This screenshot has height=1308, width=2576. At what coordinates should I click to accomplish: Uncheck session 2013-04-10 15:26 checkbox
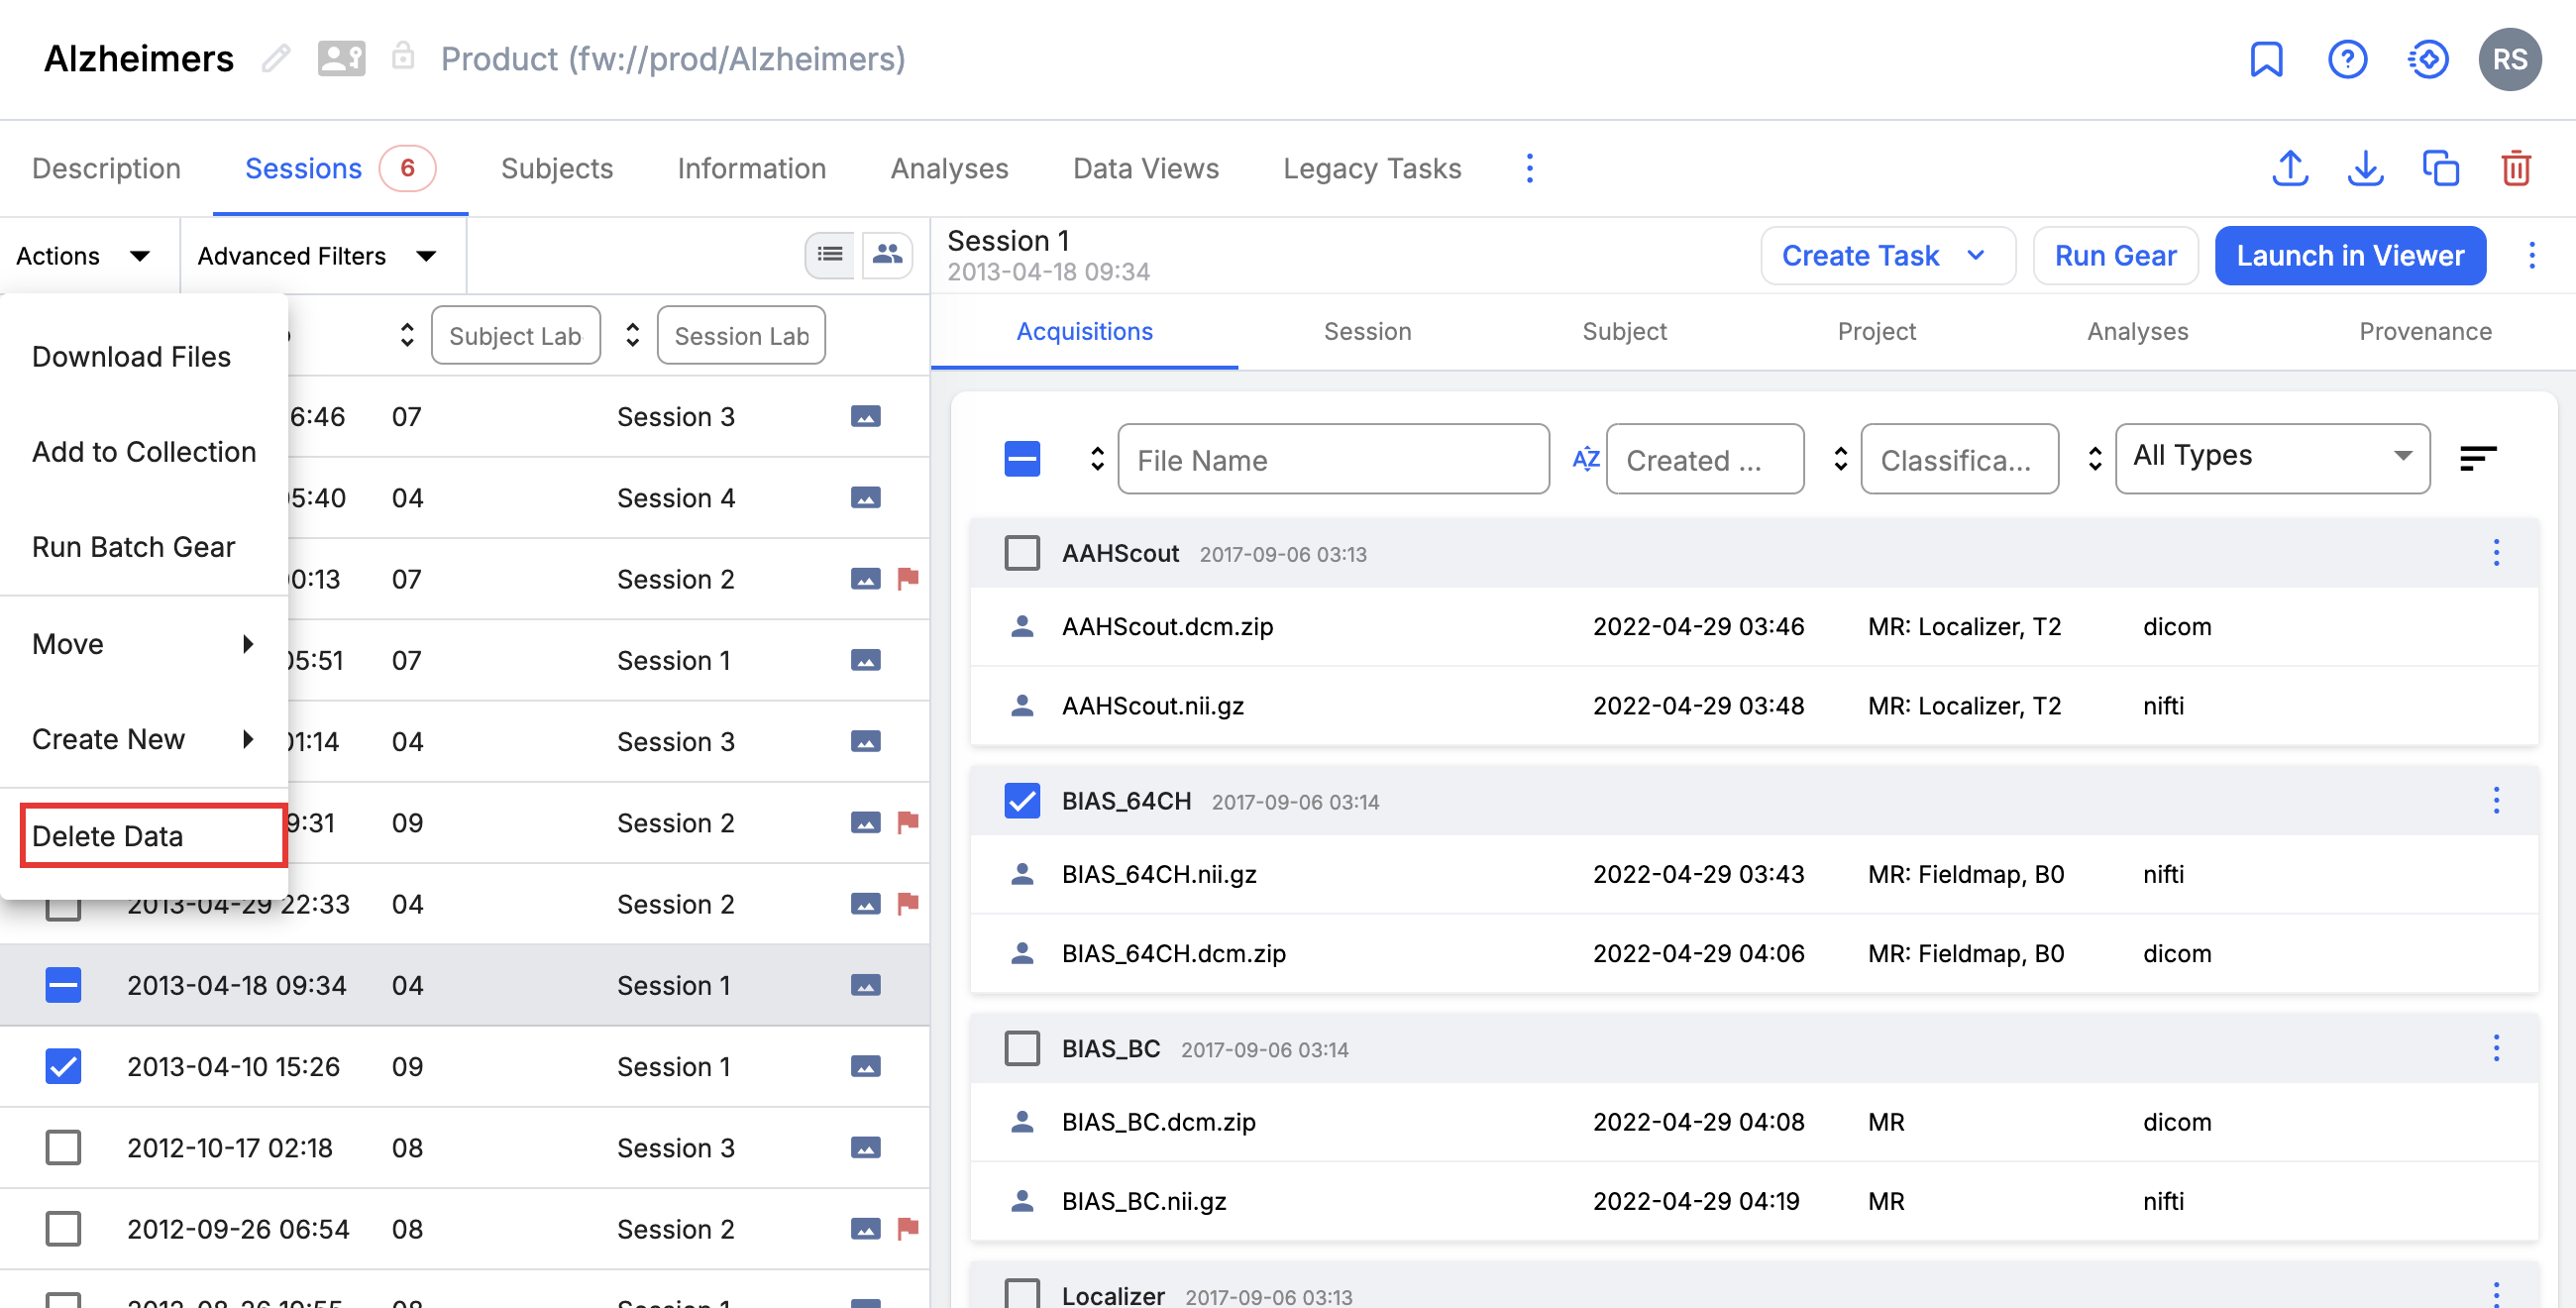point(63,1066)
